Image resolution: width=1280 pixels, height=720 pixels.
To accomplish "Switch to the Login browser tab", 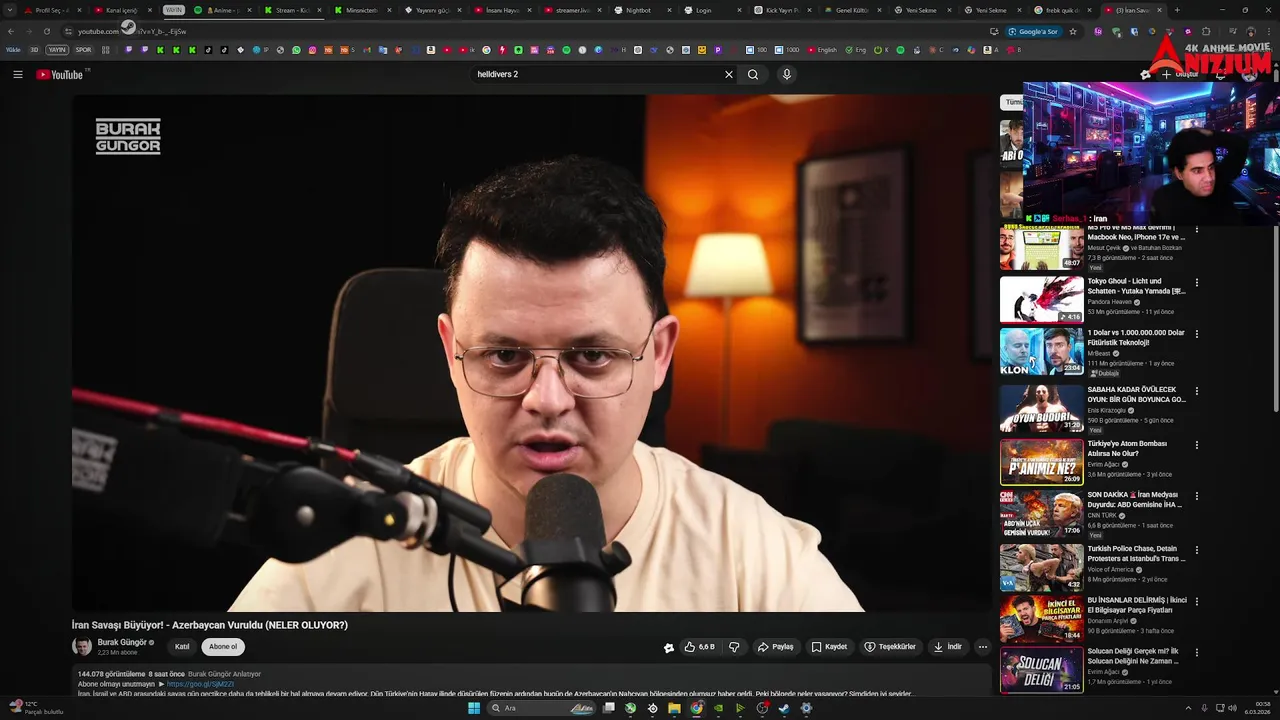I will point(704,10).
